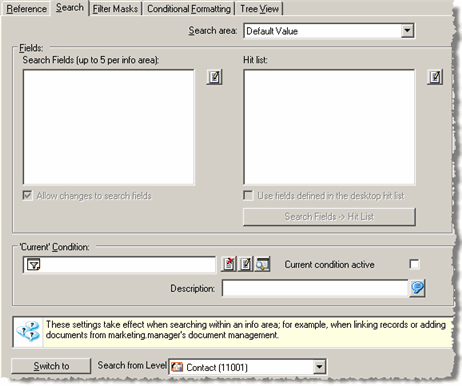Image resolution: width=462 pixels, height=386 pixels.
Task: Click inside the Search Fields list box
Action: pyautogui.click(x=109, y=127)
